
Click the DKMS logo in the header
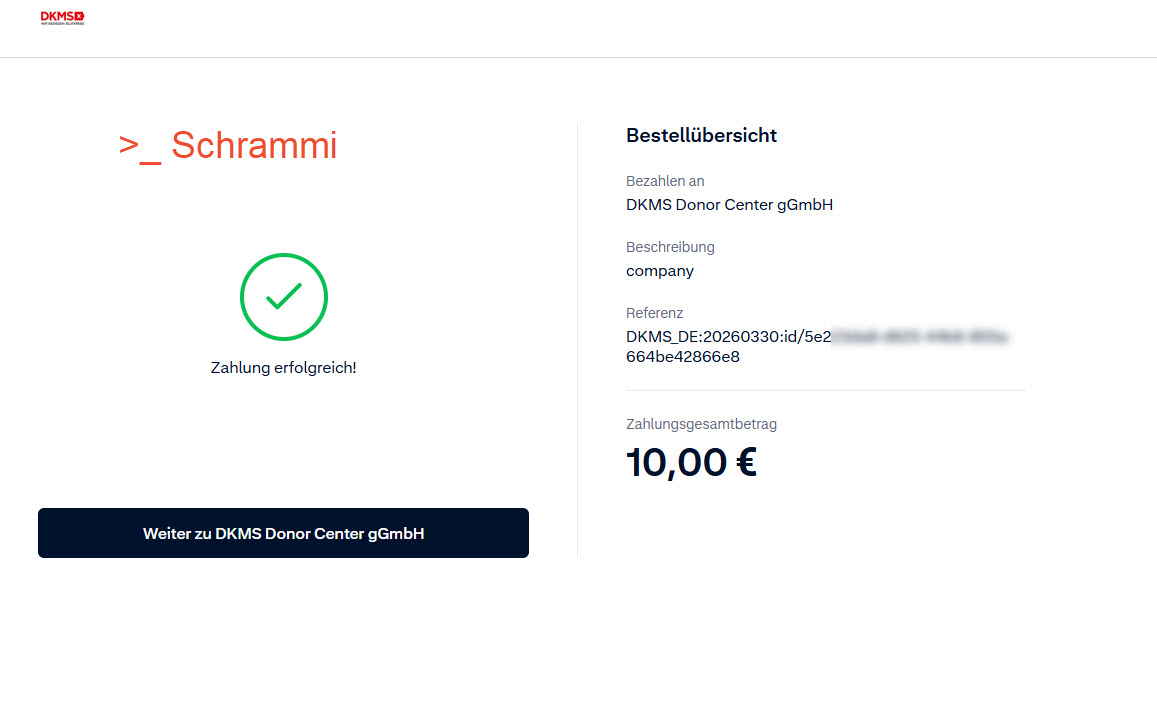[62, 18]
